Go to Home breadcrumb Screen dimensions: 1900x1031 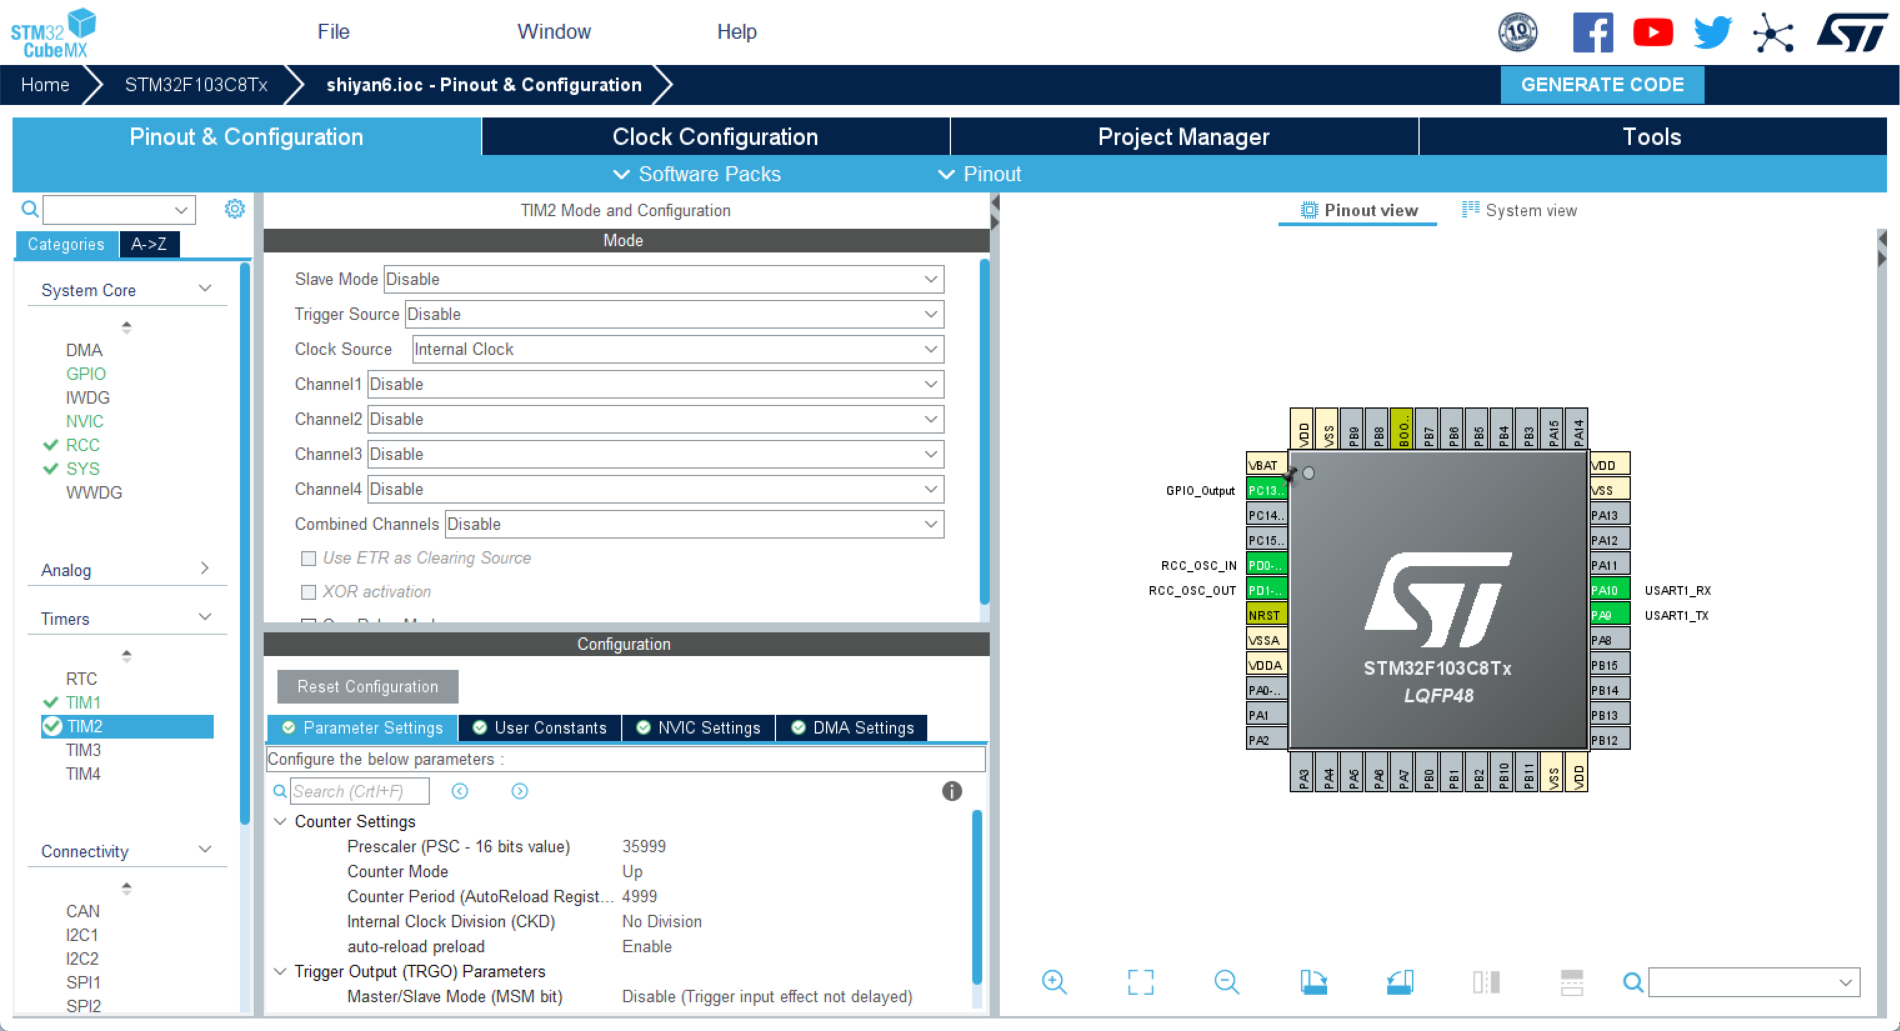(x=45, y=85)
